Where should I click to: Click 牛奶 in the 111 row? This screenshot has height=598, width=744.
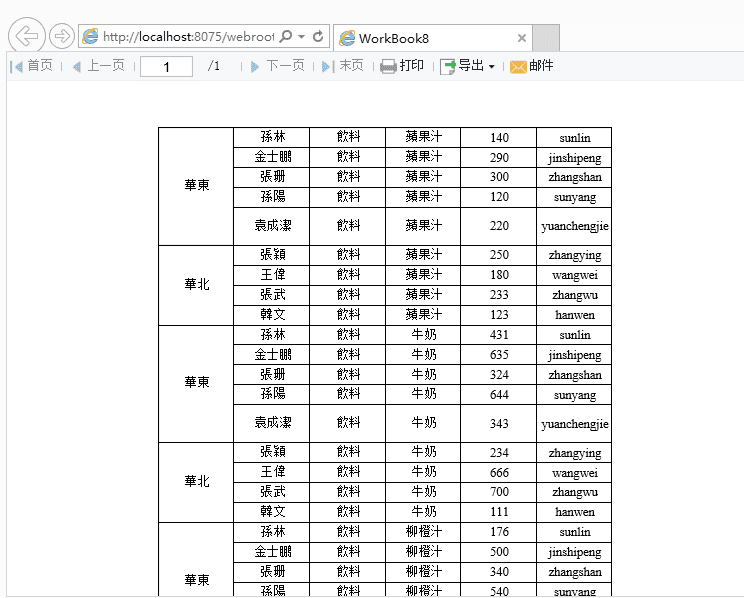[423, 512]
